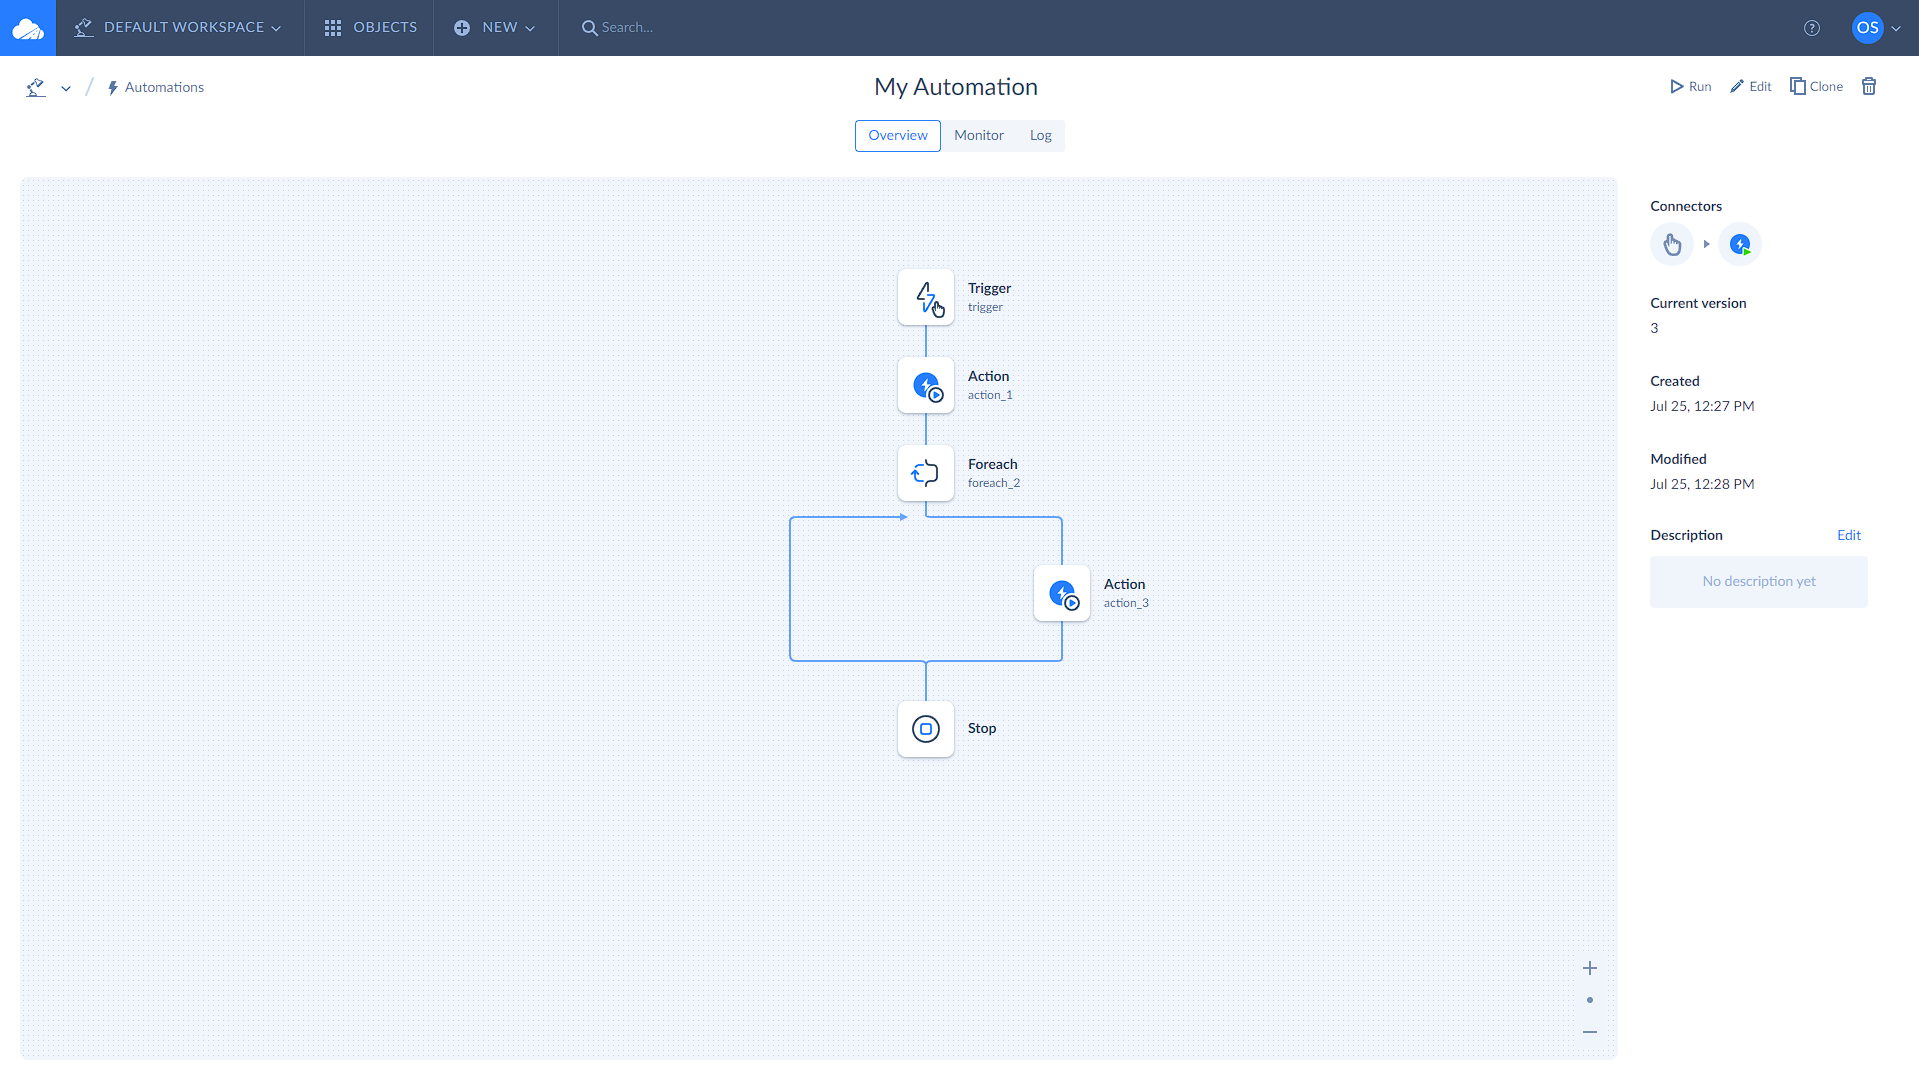Image resolution: width=1919 pixels, height=1079 pixels.
Task: Reset canvas zoom with dot control
Action: [x=1589, y=1000]
